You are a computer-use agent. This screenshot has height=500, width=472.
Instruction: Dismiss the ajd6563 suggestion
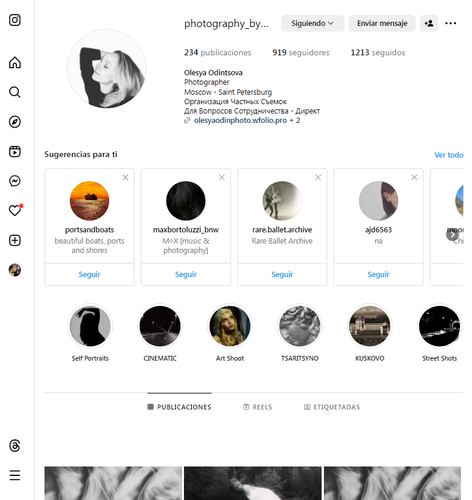click(x=414, y=177)
